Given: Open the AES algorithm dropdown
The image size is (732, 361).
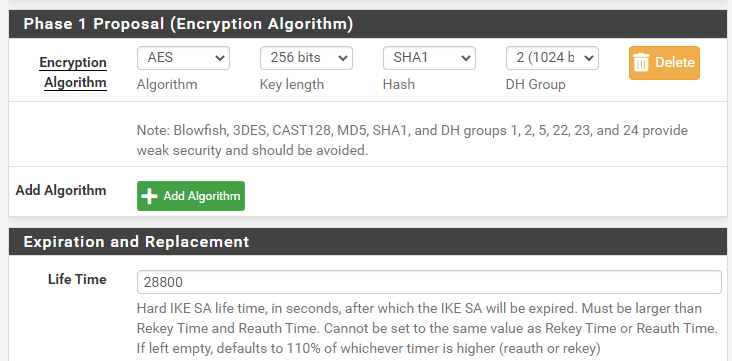Looking at the screenshot, I should pos(183,58).
